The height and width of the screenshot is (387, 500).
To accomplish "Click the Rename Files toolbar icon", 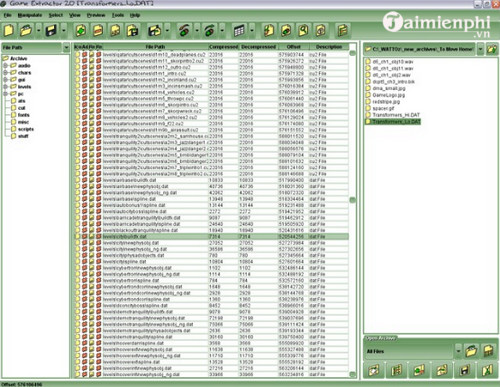I will (115, 30).
